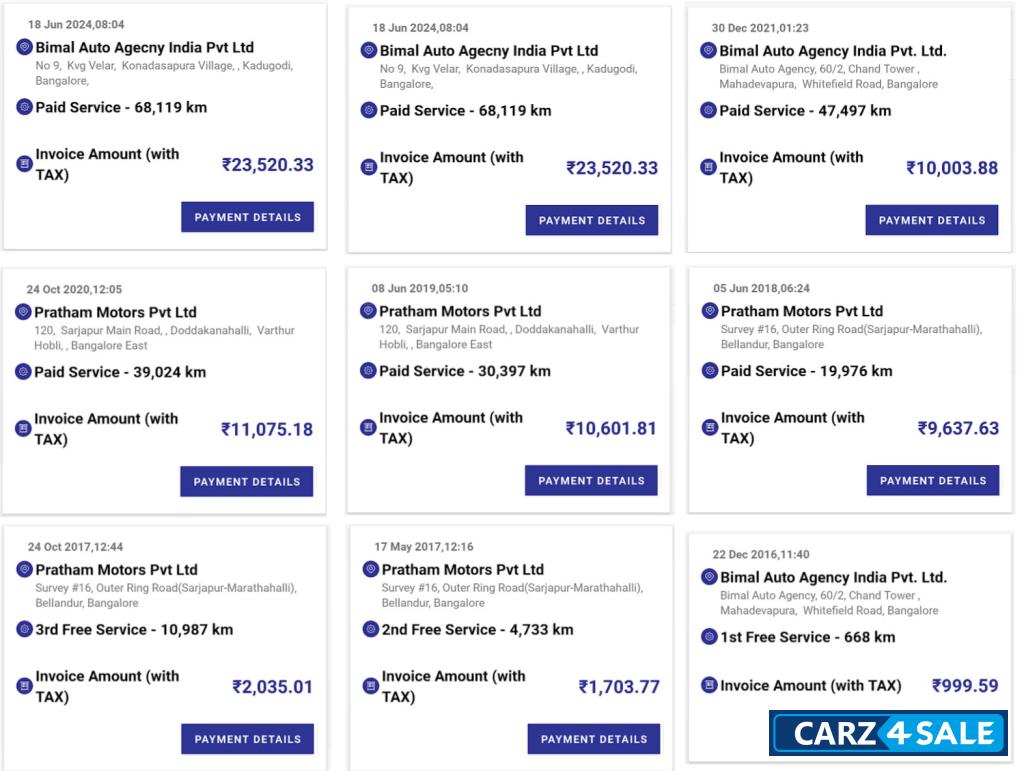Image resolution: width=1024 pixels, height=771 pixels.
Task: View payment details for the 1st Free Service
Action: 932,739
